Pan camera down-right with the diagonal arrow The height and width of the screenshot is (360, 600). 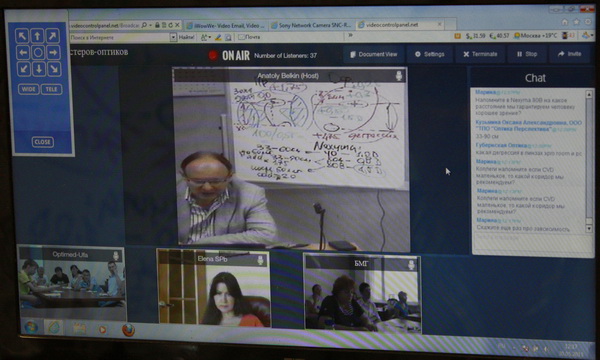pos(54,69)
